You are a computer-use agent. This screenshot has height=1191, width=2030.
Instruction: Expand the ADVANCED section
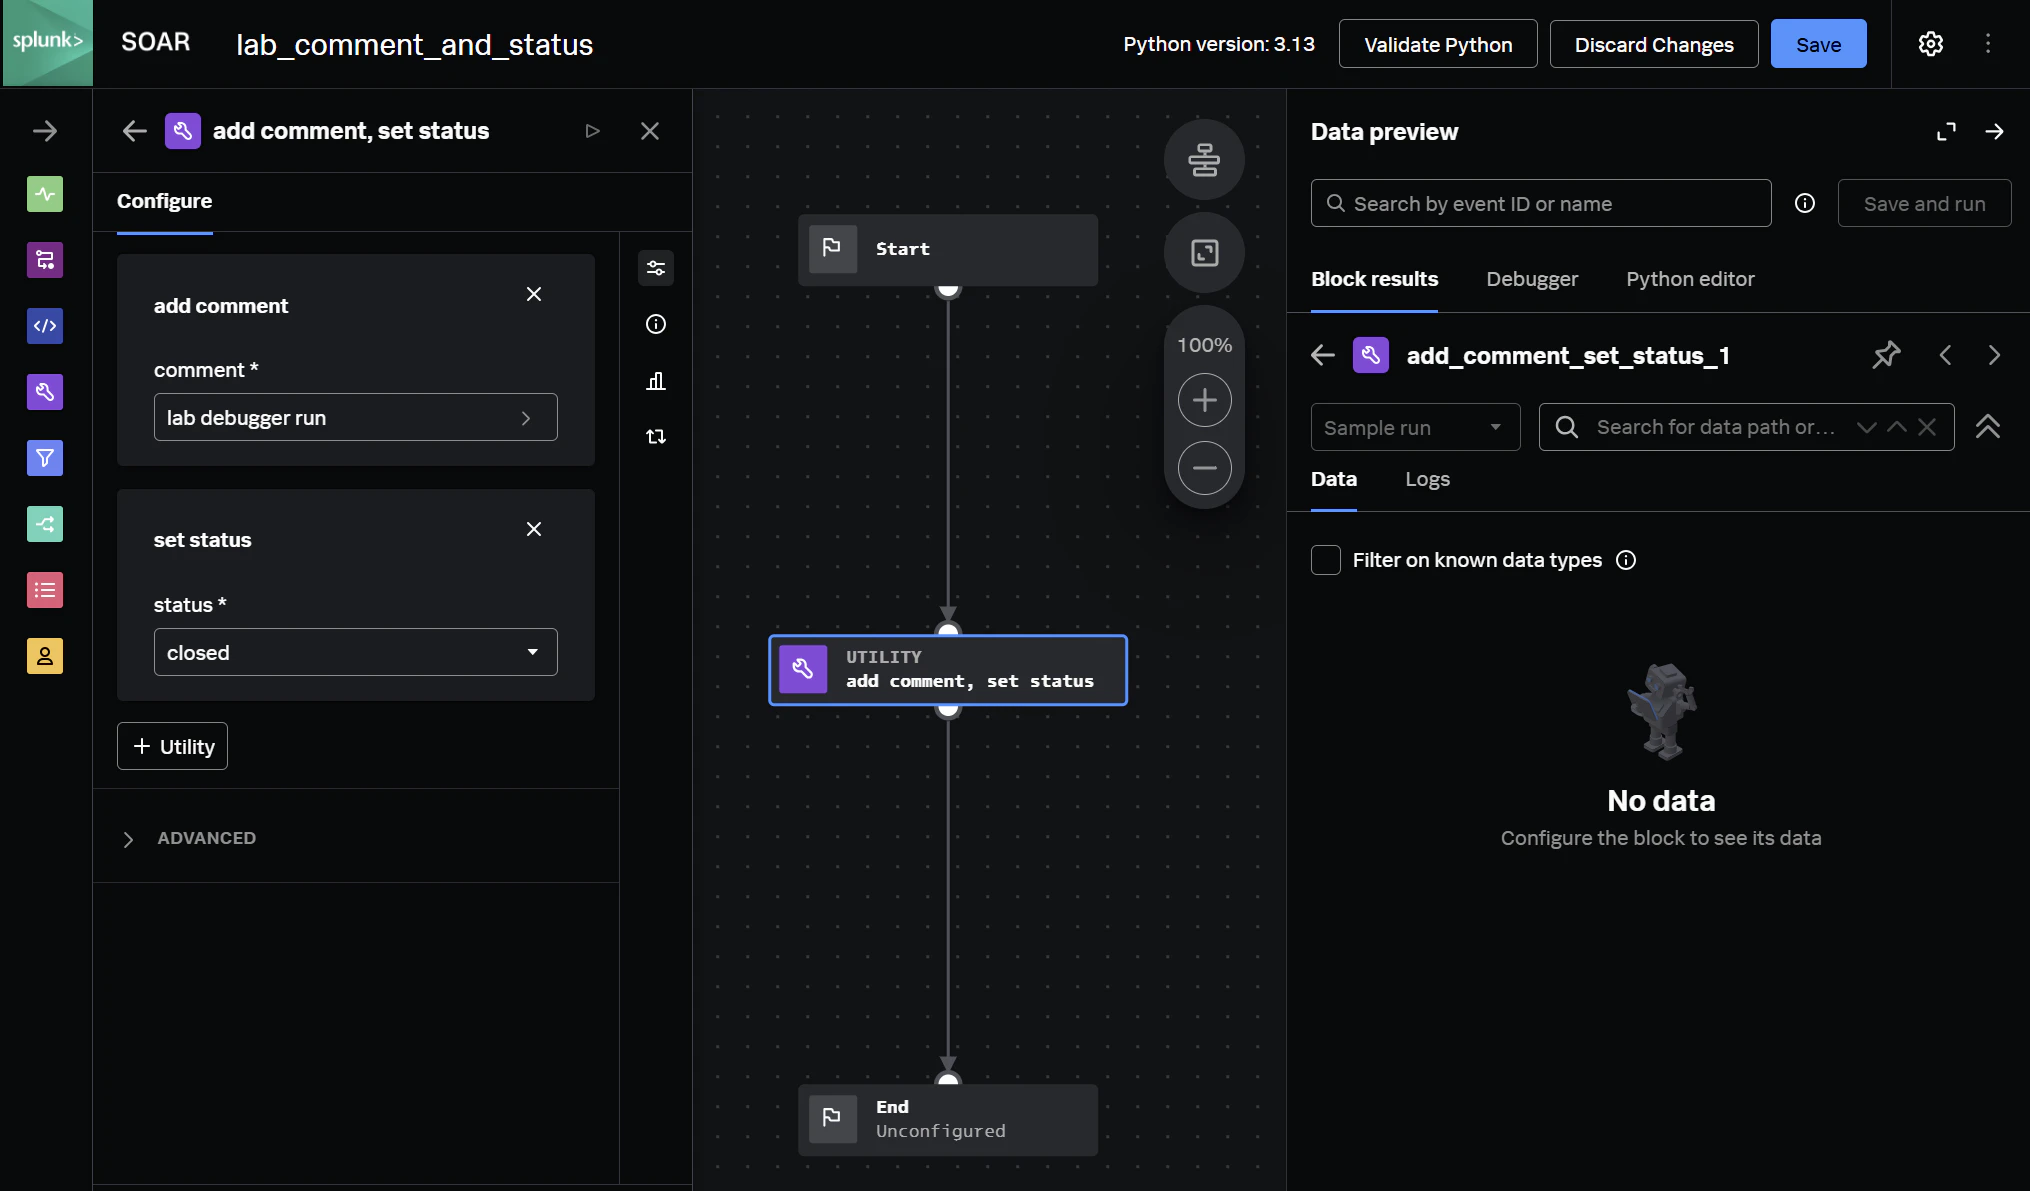[188, 838]
